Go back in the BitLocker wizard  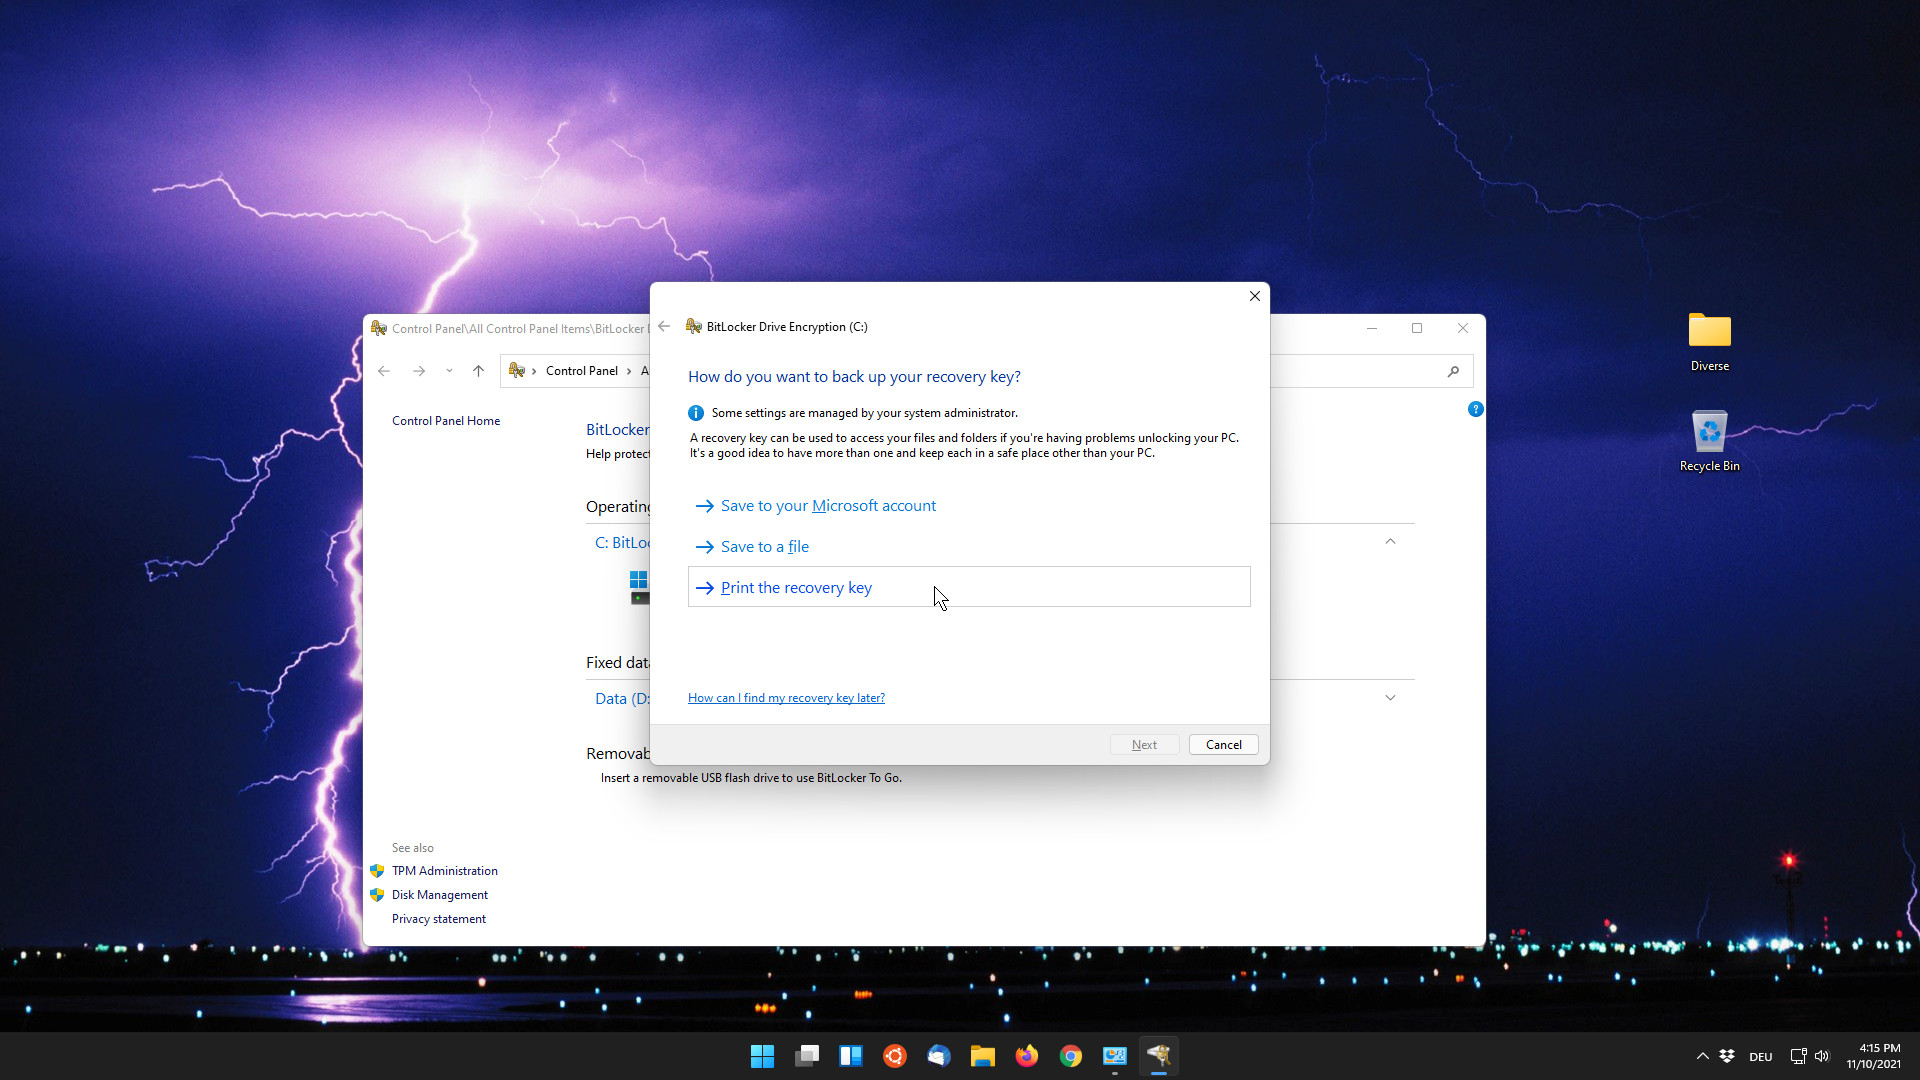click(664, 327)
